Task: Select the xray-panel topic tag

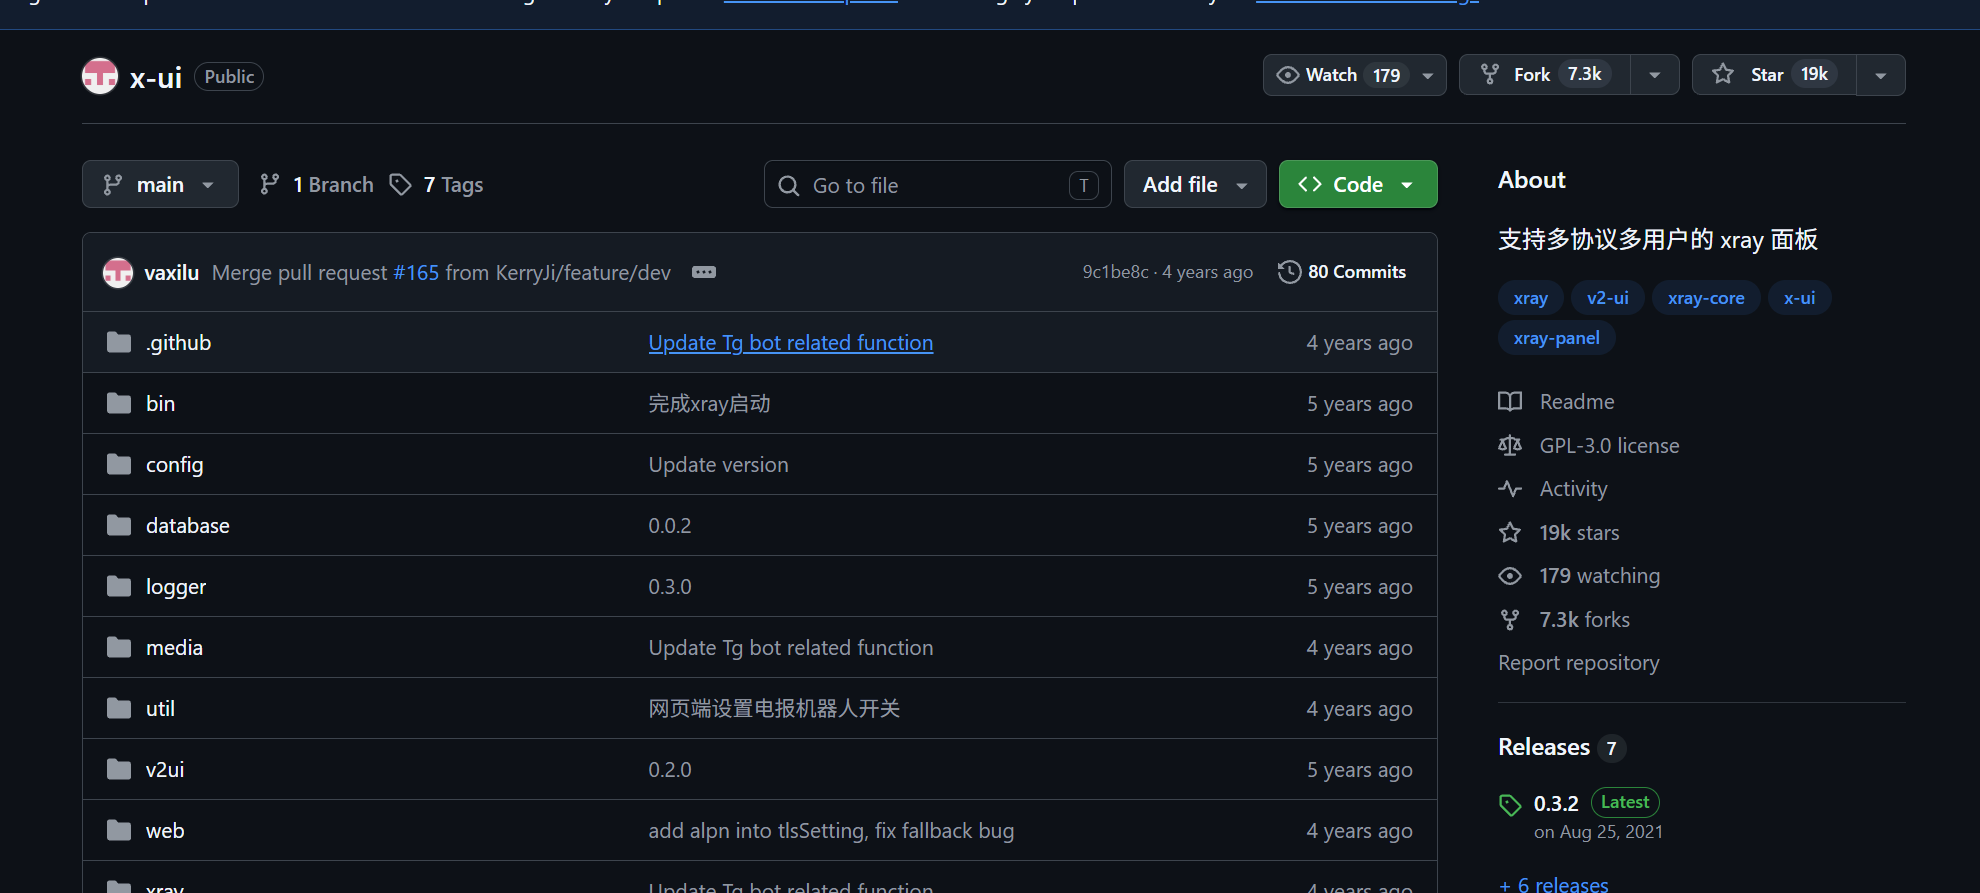Action: [1557, 338]
